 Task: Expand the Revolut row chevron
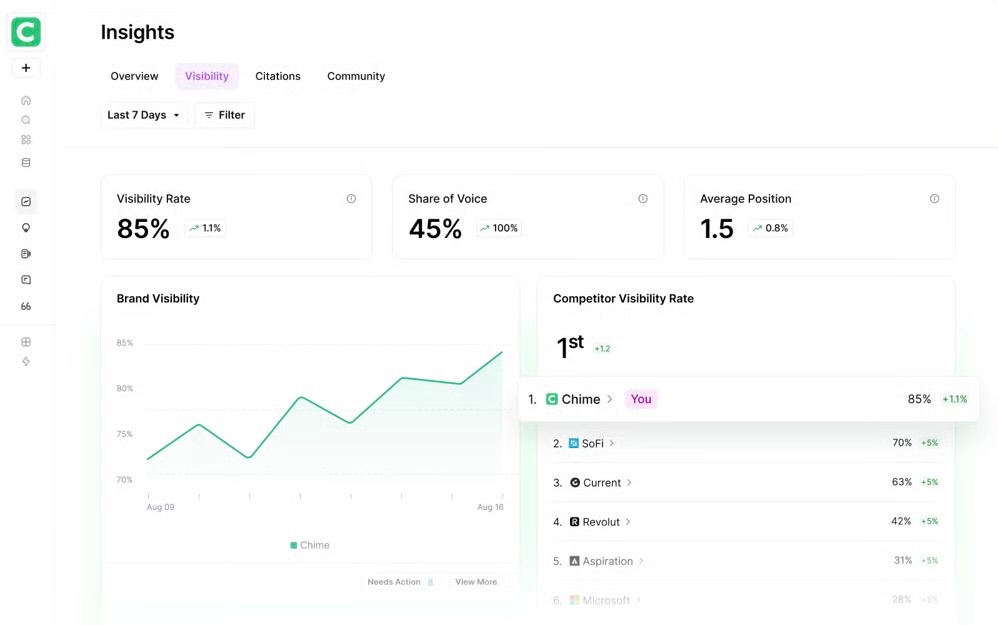[628, 522]
